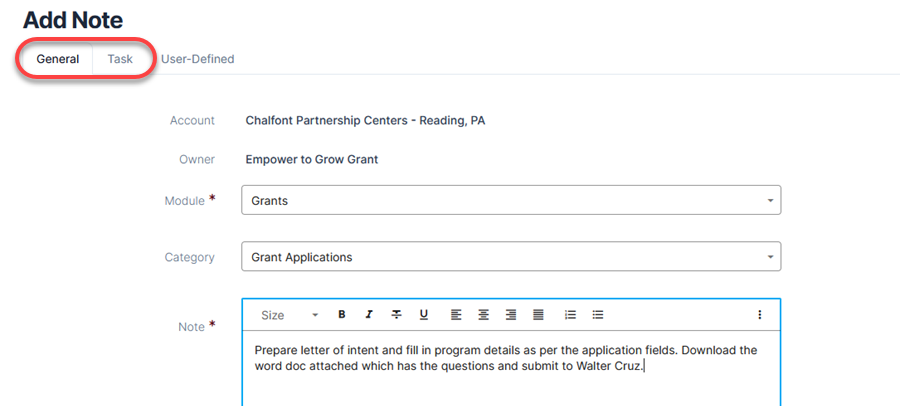The height and width of the screenshot is (406, 900).
Task: Justify the note text
Action: (538, 315)
